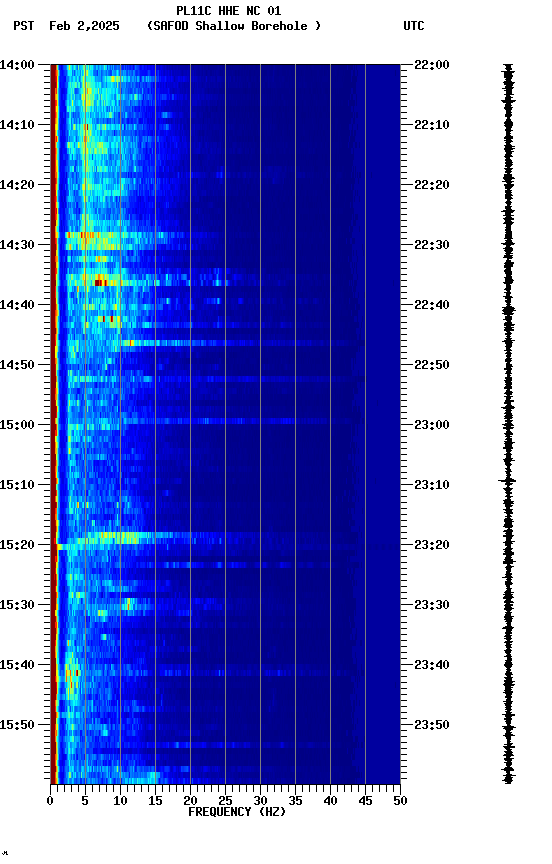Image resolution: width=552 pixels, height=864 pixels.
Task: Click the dark red hotspot near 14:36
Action: [x=100, y=283]
